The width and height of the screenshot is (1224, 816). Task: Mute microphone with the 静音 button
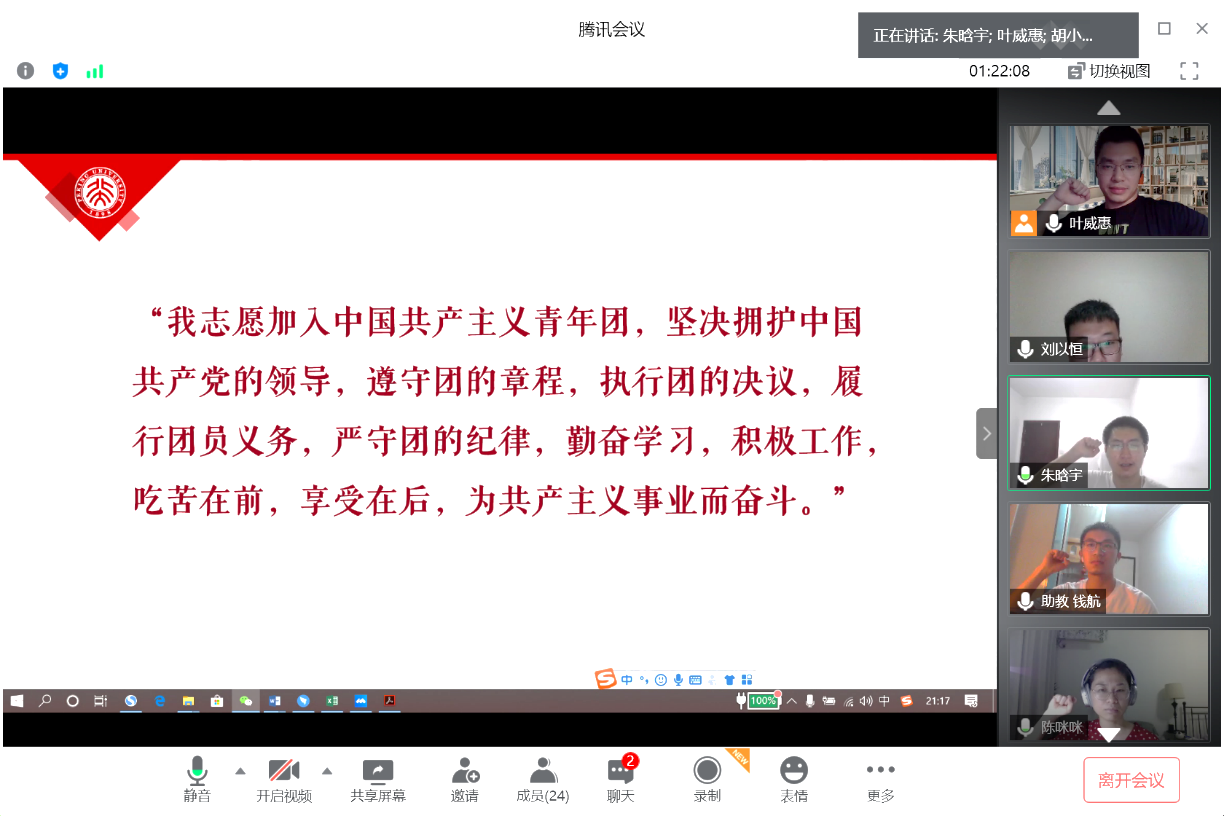(197, 780)
